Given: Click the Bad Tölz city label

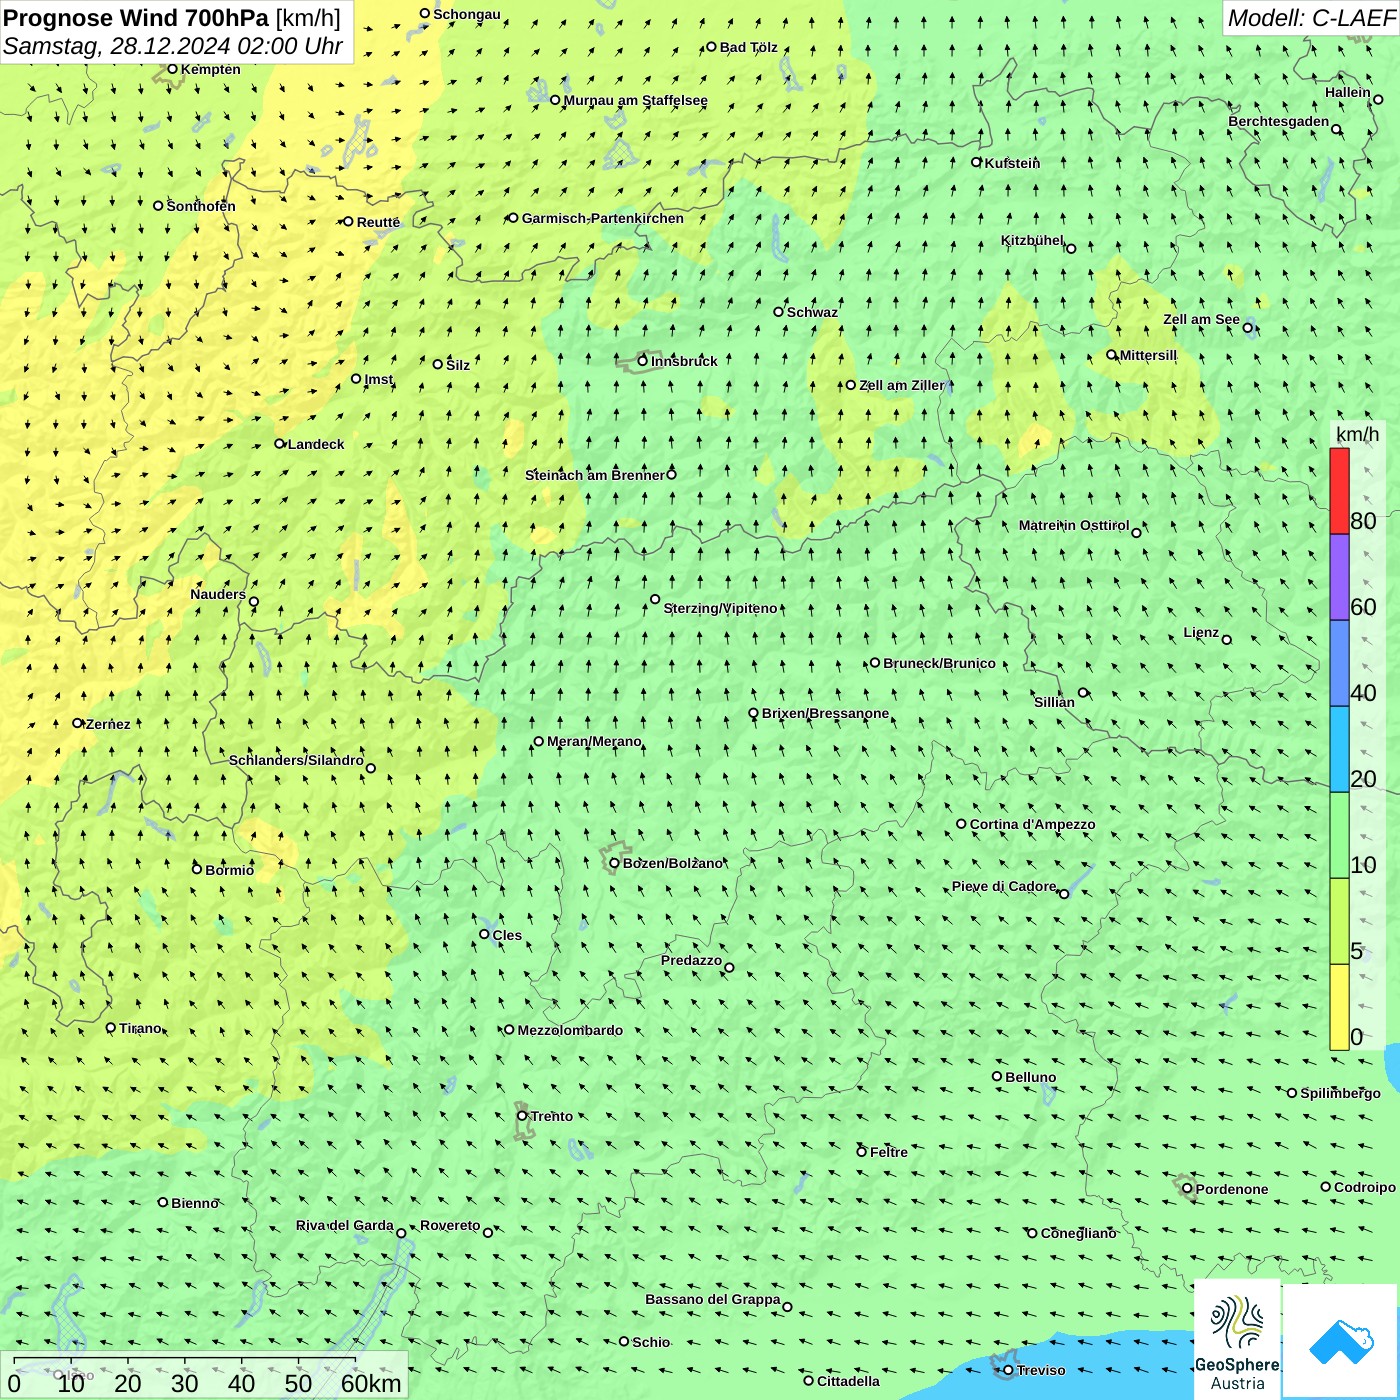Looking at the screenshot, I should pos(749,47).
